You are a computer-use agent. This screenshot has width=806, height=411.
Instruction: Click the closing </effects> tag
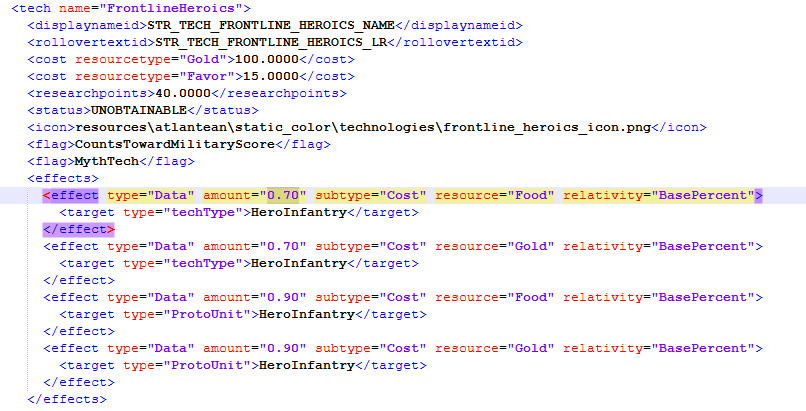click(x=67, y=399)
